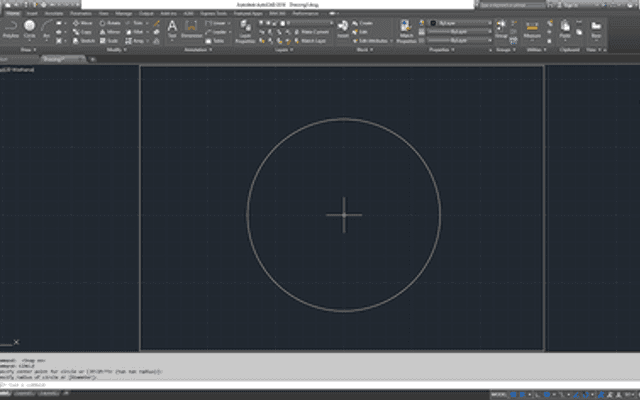Viewport: 640px width, 400px height.
Task: Click the Copy tool
Action: point(82,32)
